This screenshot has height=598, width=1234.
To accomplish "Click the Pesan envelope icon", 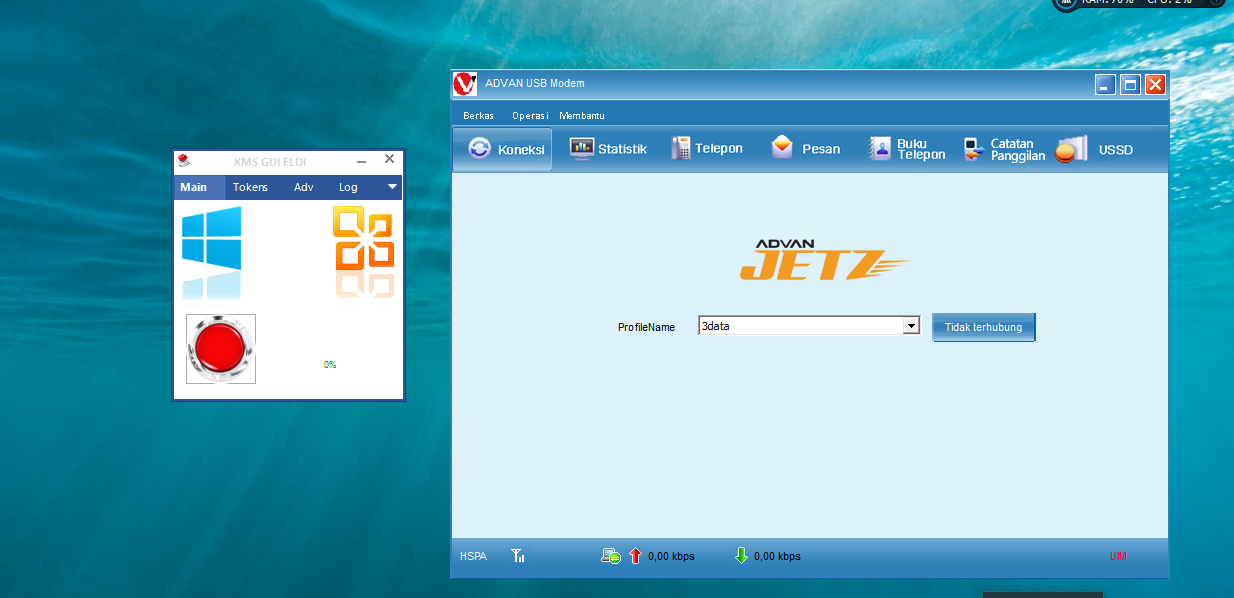I will [x=782, y=147].
